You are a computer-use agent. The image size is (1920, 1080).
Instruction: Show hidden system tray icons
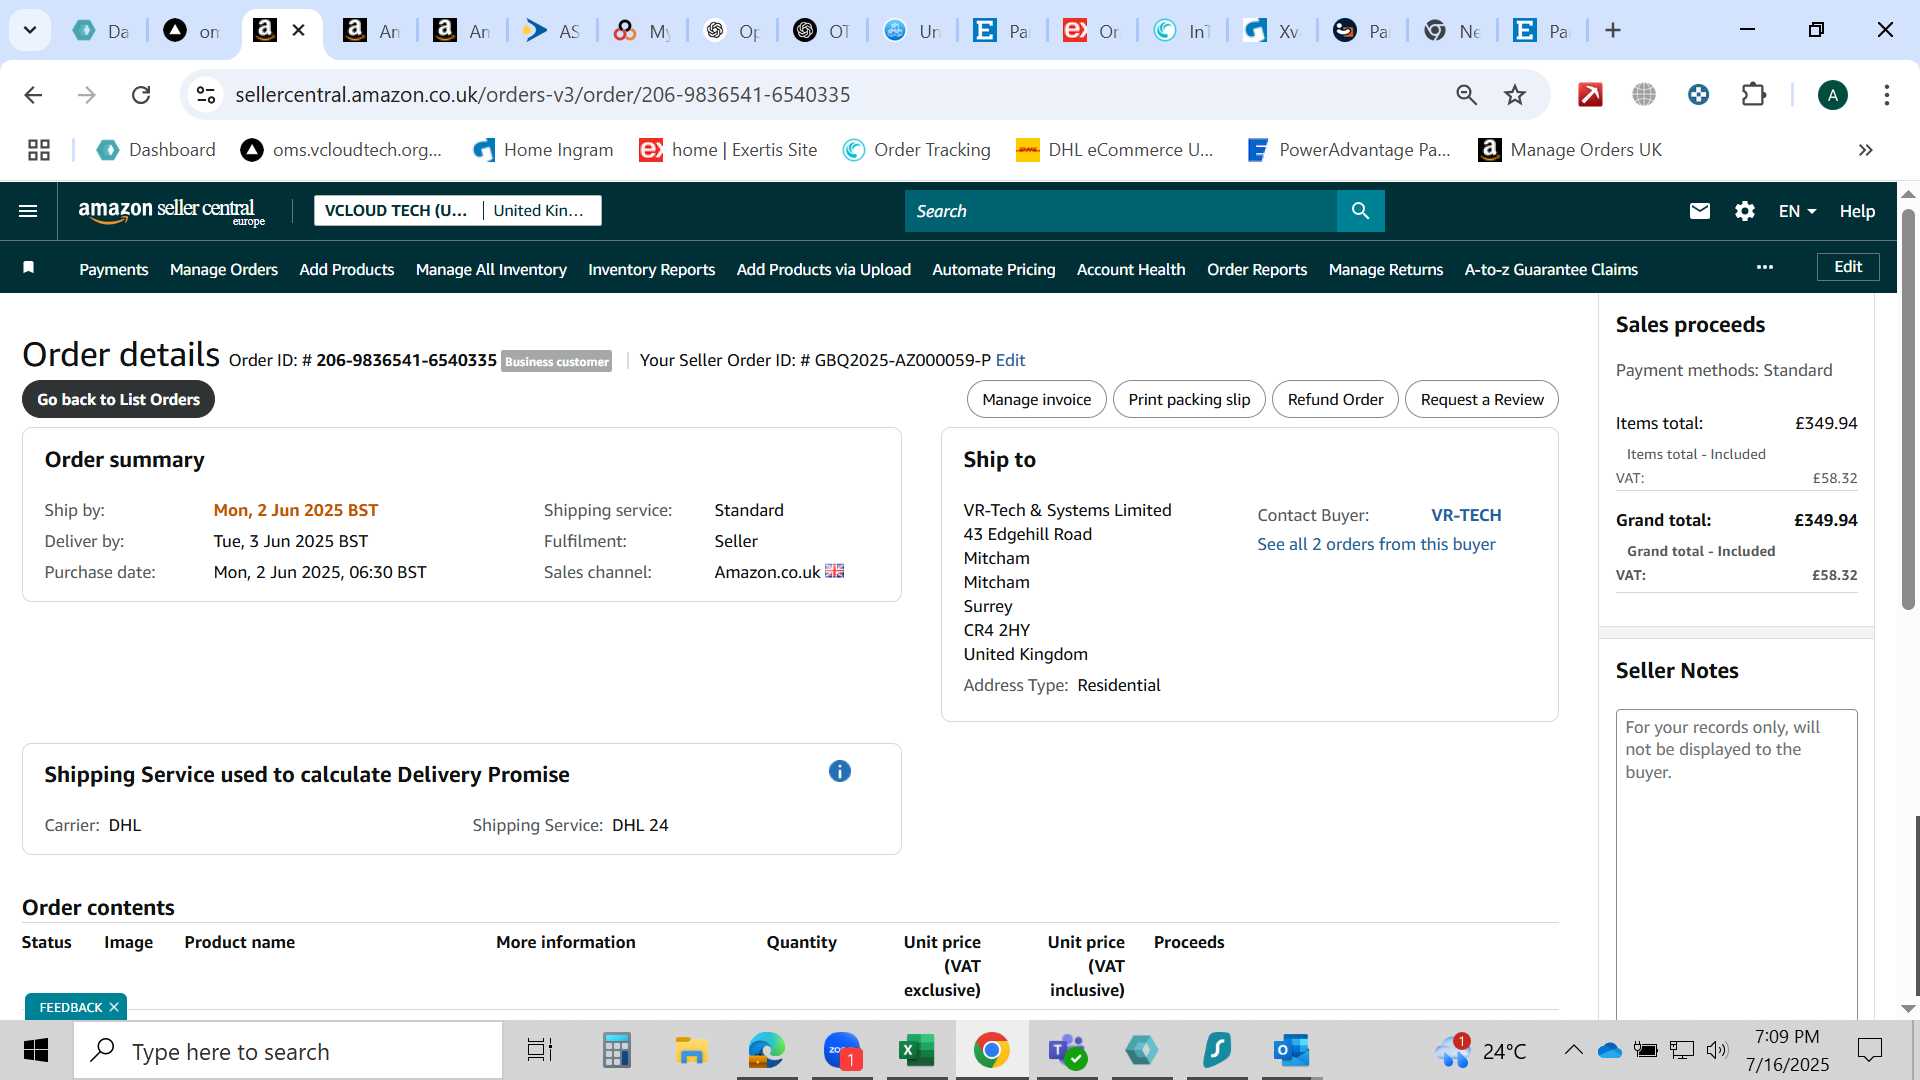pyautogui.click(x=1573, y=1050)
